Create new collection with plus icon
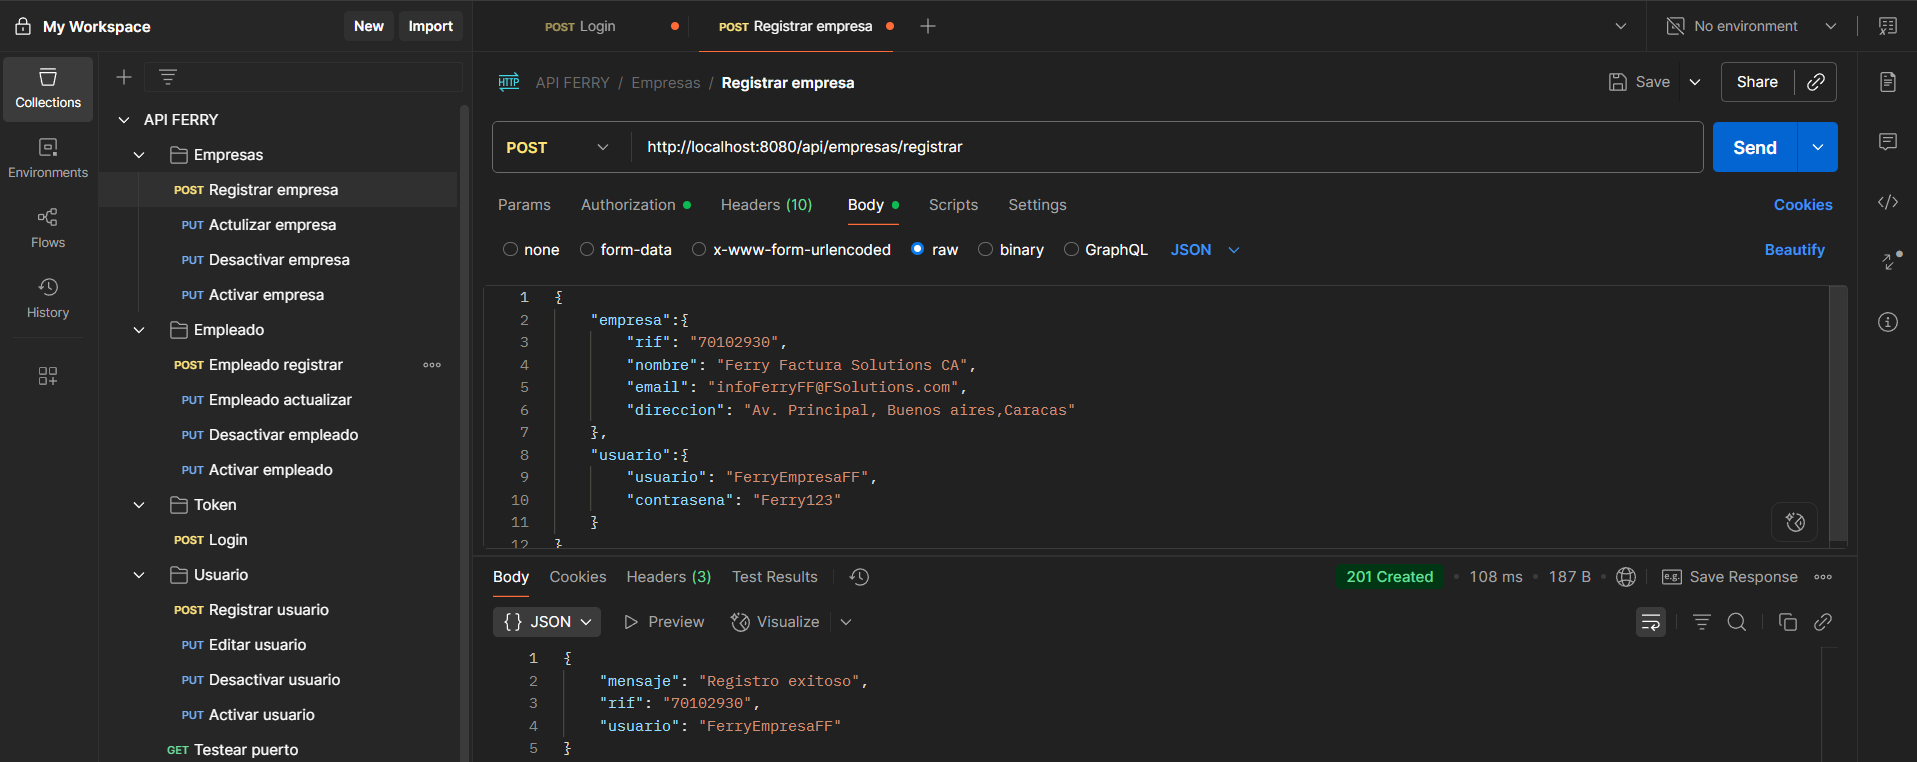 pyautogui.click(x=124, y=77)
